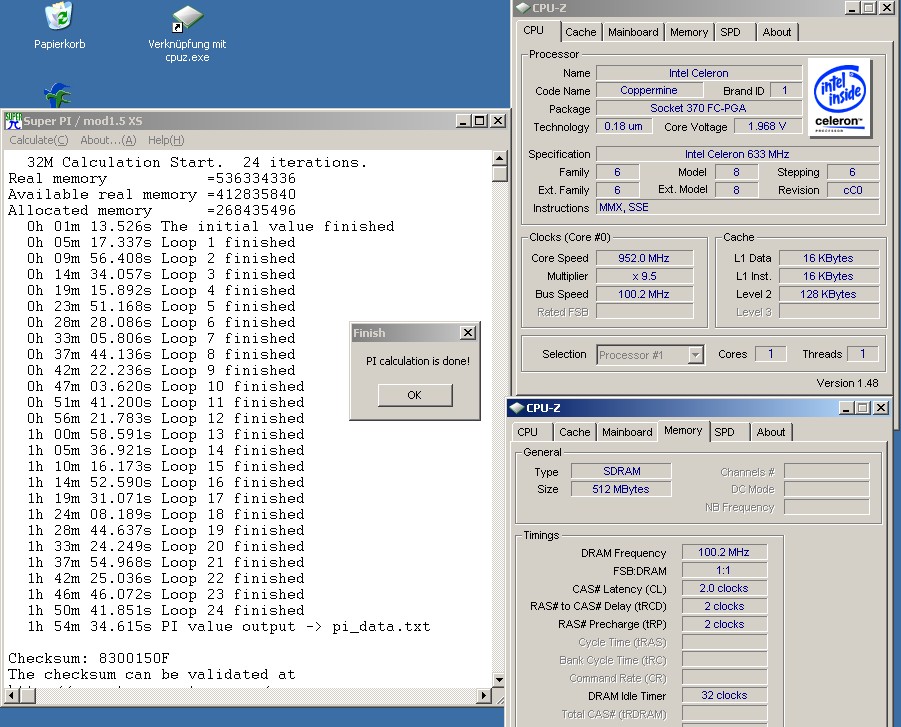Click the 100.2 MHz bus speed value

click(x=644, y=294)
